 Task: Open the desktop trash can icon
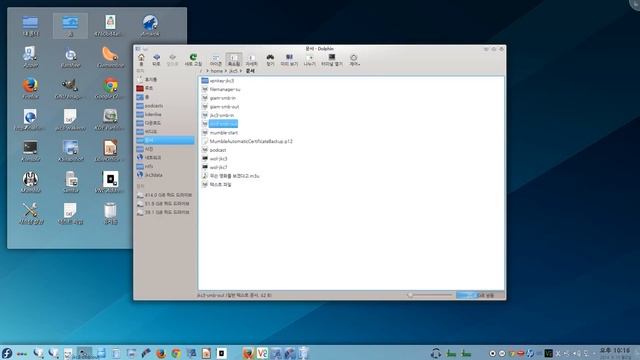pyautogui.click(x=110, y=213)
